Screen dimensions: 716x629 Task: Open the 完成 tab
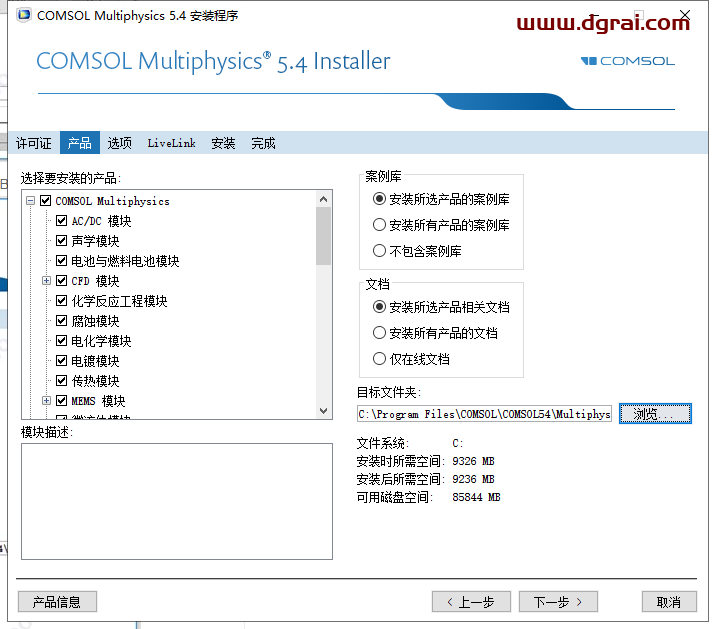263,143
